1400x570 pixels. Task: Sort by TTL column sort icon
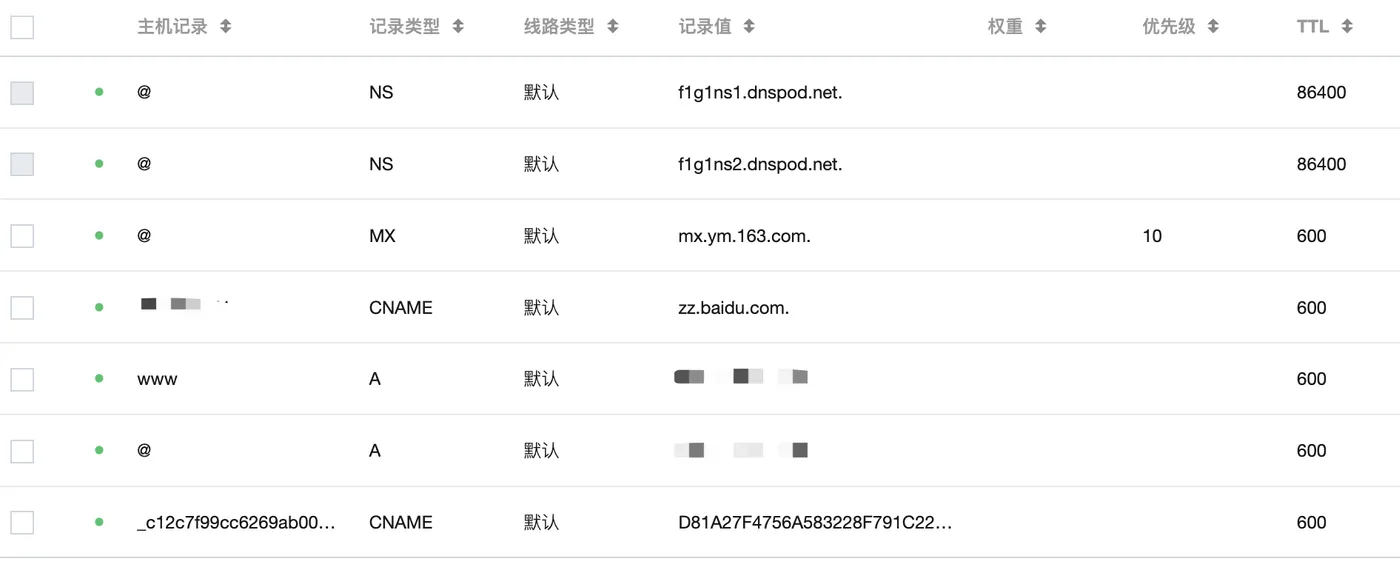pyautogui.click(x=1347, y=27)
